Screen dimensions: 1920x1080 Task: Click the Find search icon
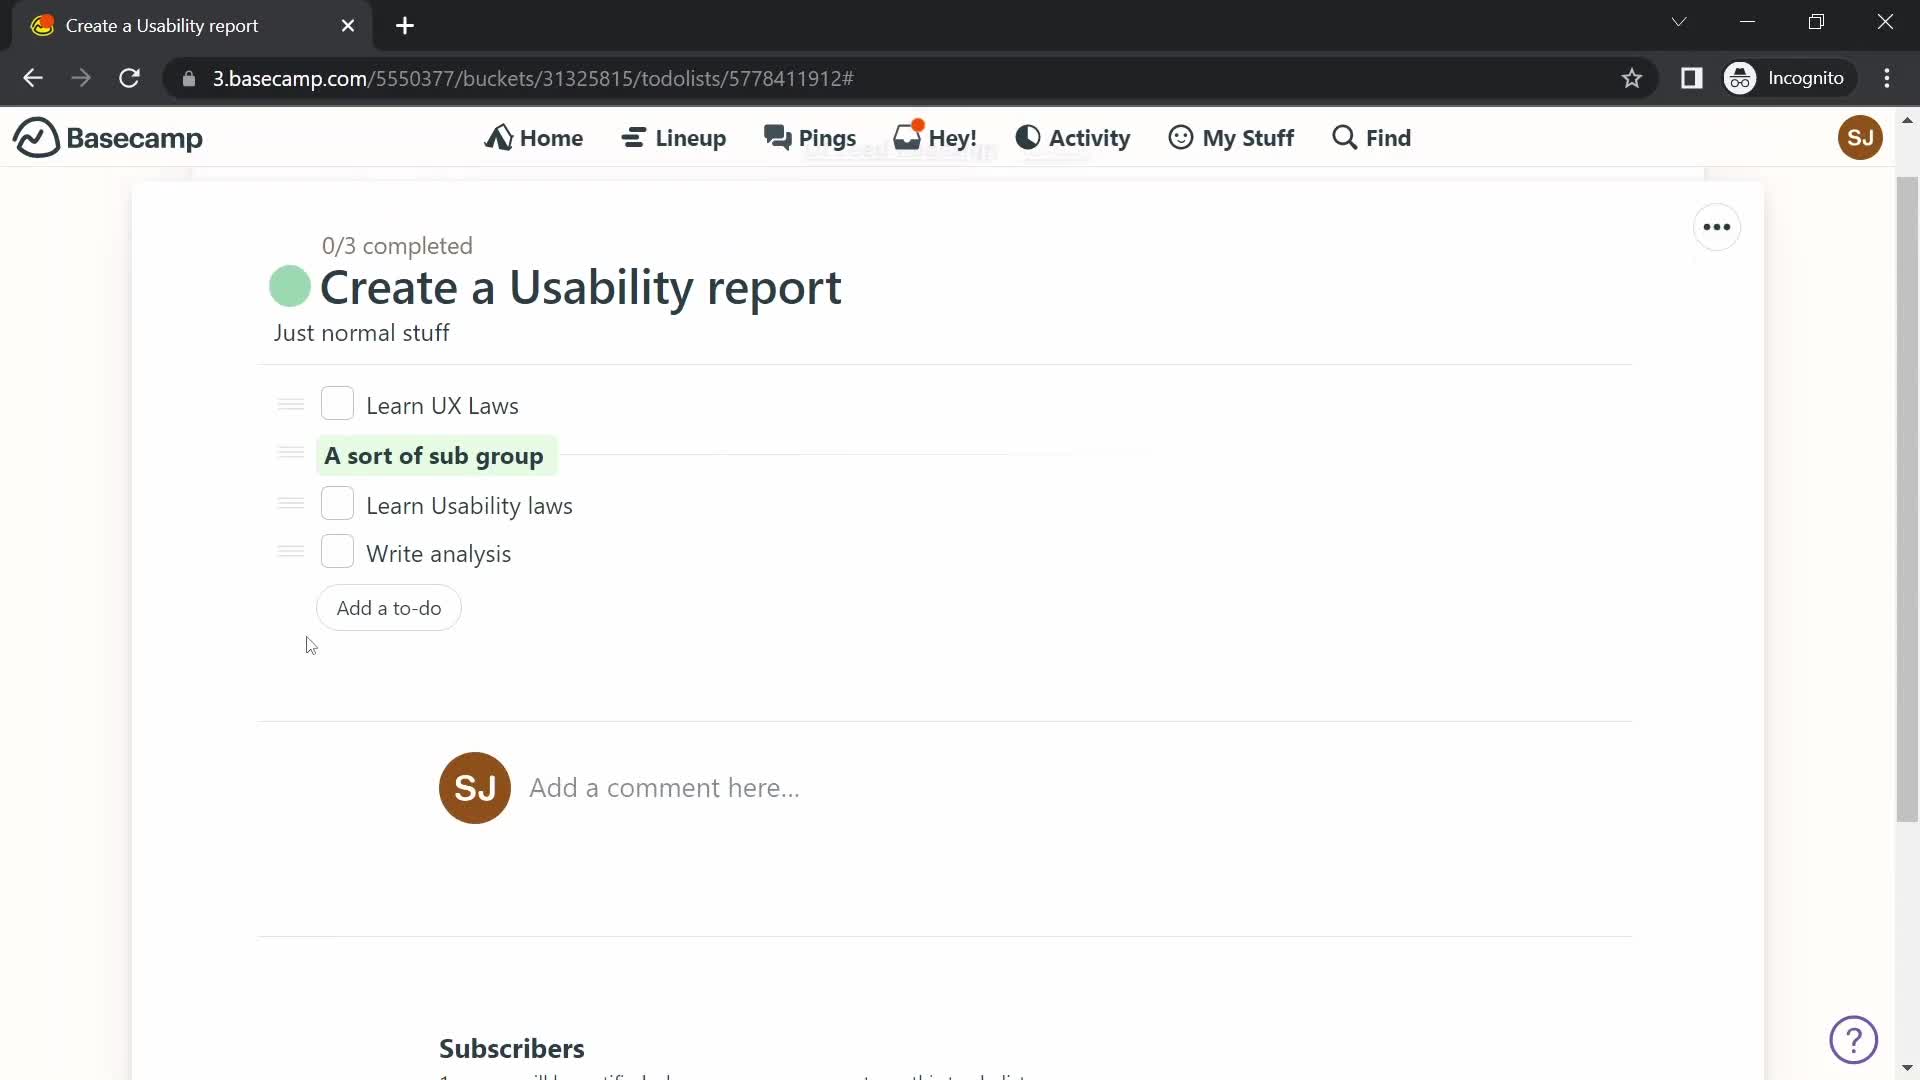click(x=1344, y=137)
